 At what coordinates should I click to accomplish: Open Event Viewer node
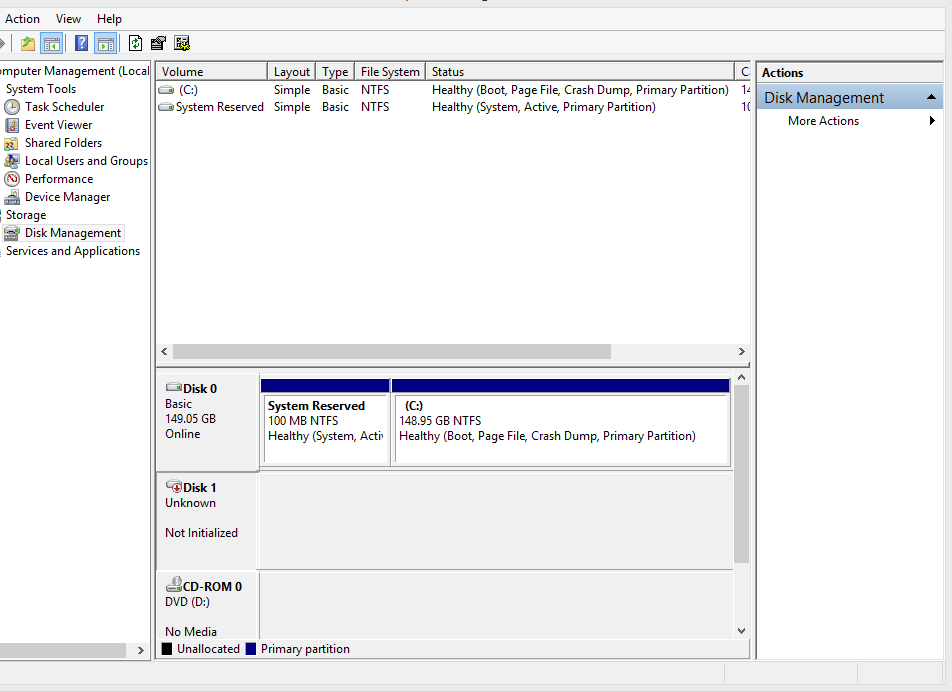[x=58, y=125]
